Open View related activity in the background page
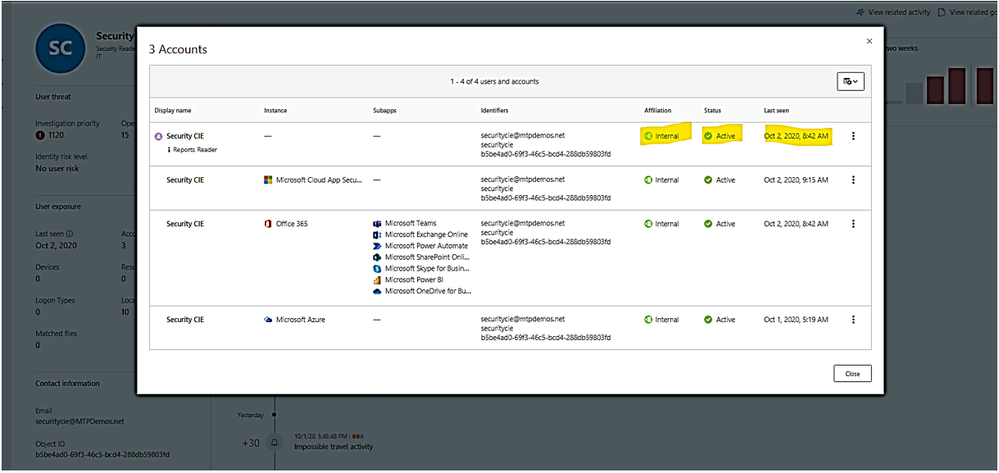 tap(893, 12)
